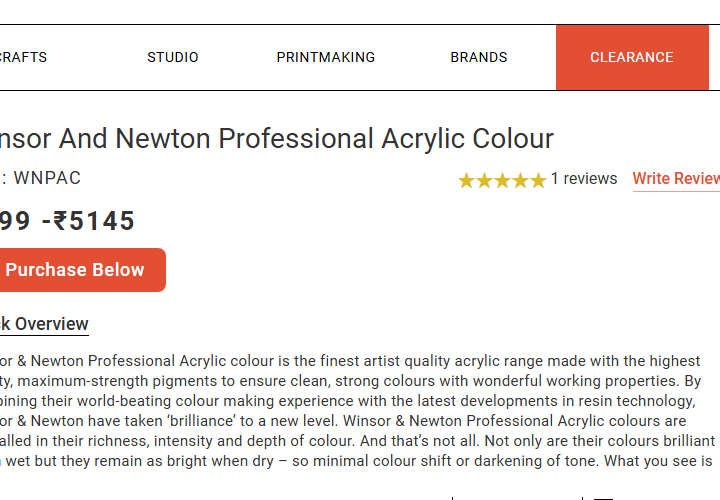Click the third rating star
The image size is (720, 500).
pyautogui.click(x=502, y=180)
